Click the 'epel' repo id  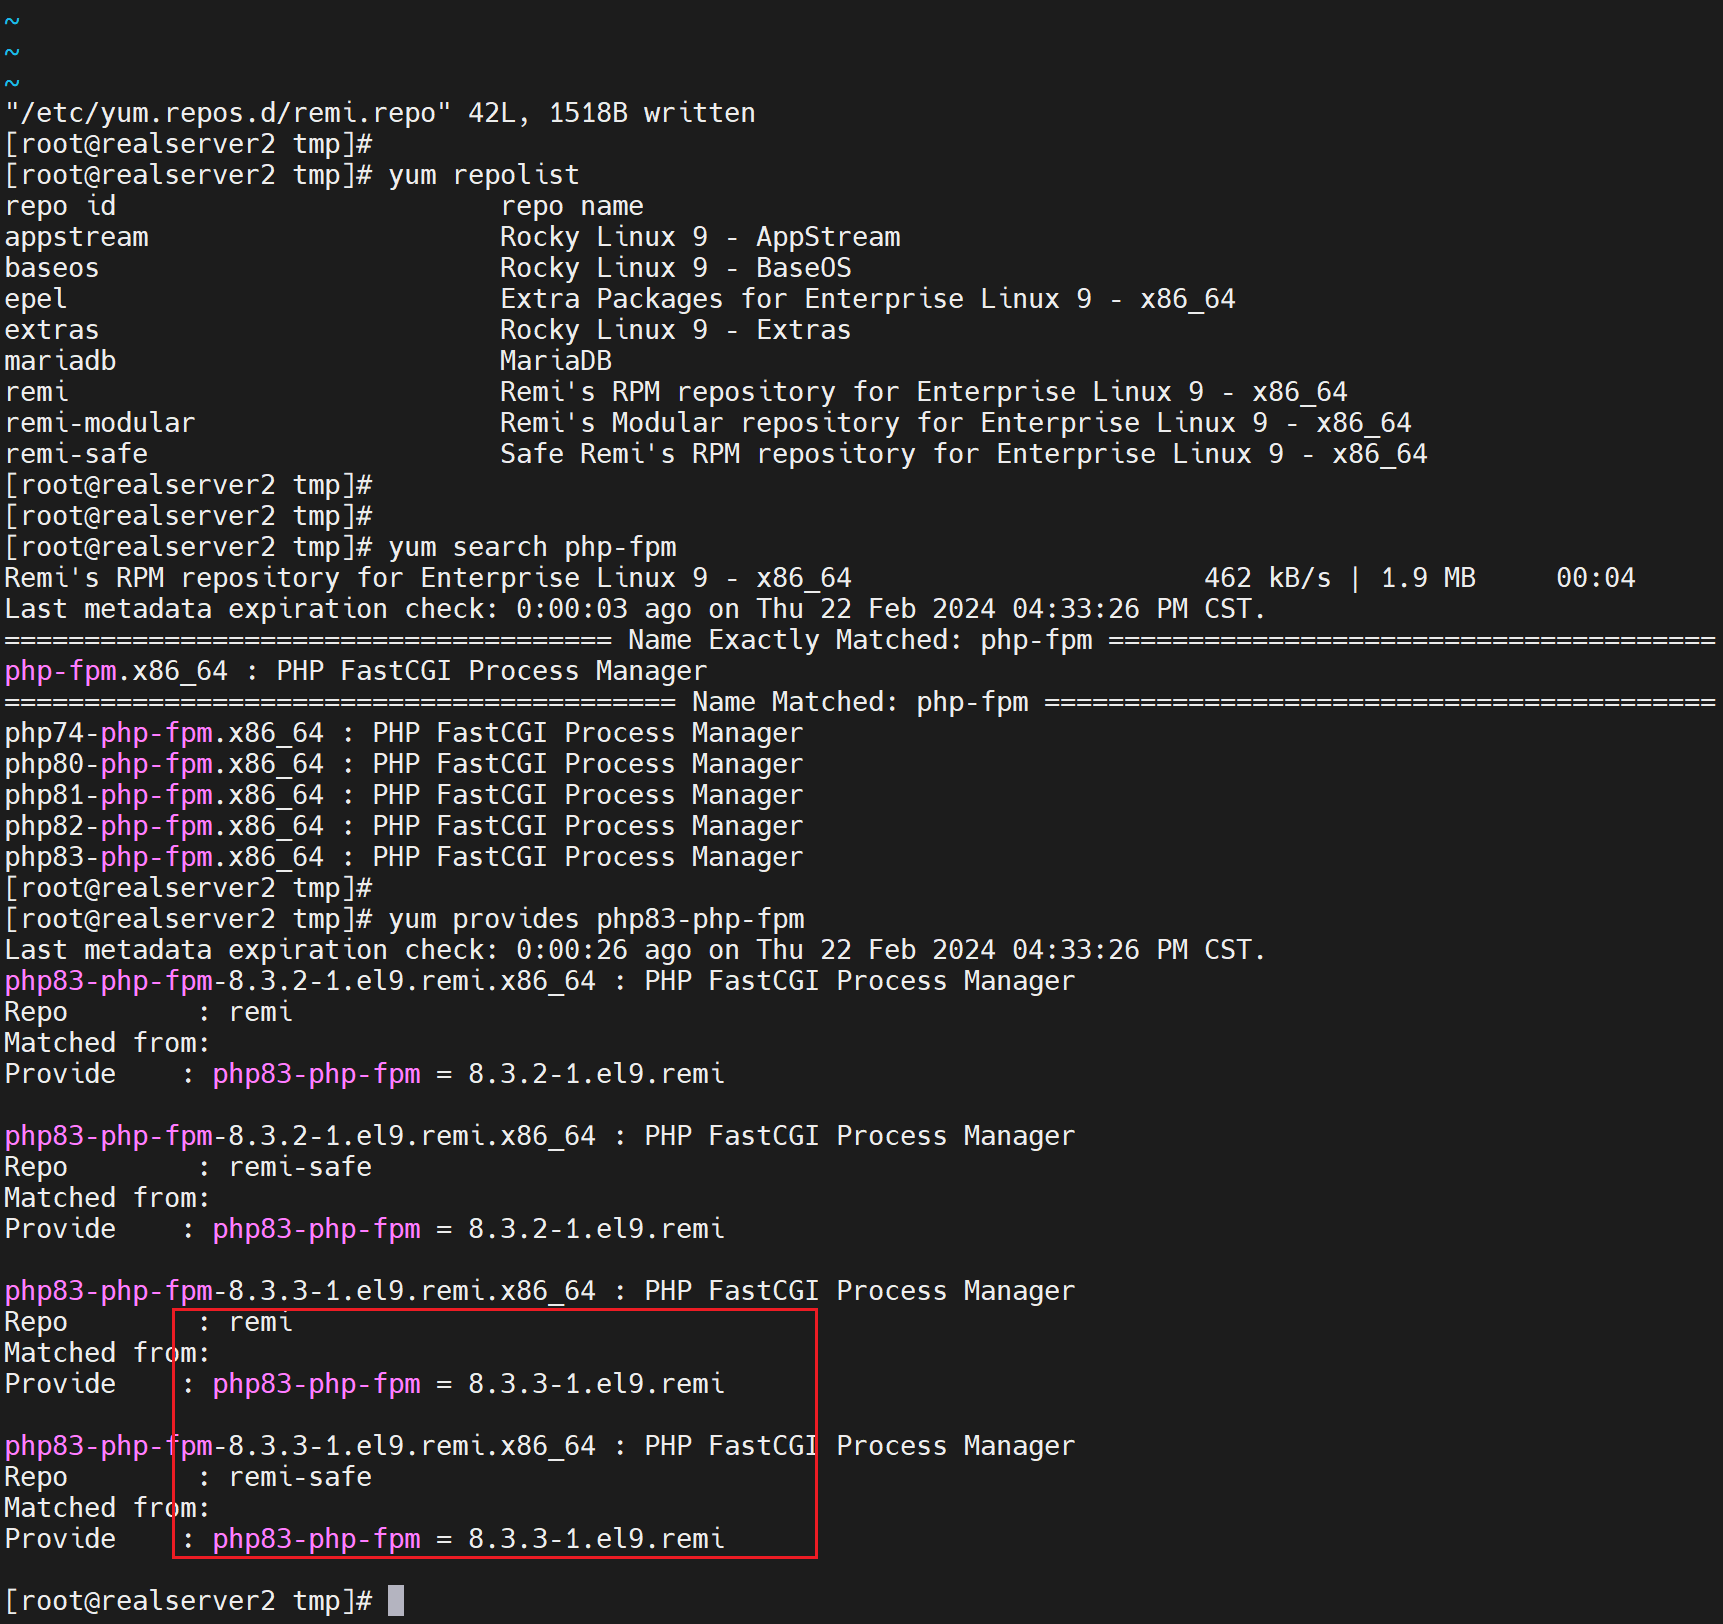click(x=36, y=299)
